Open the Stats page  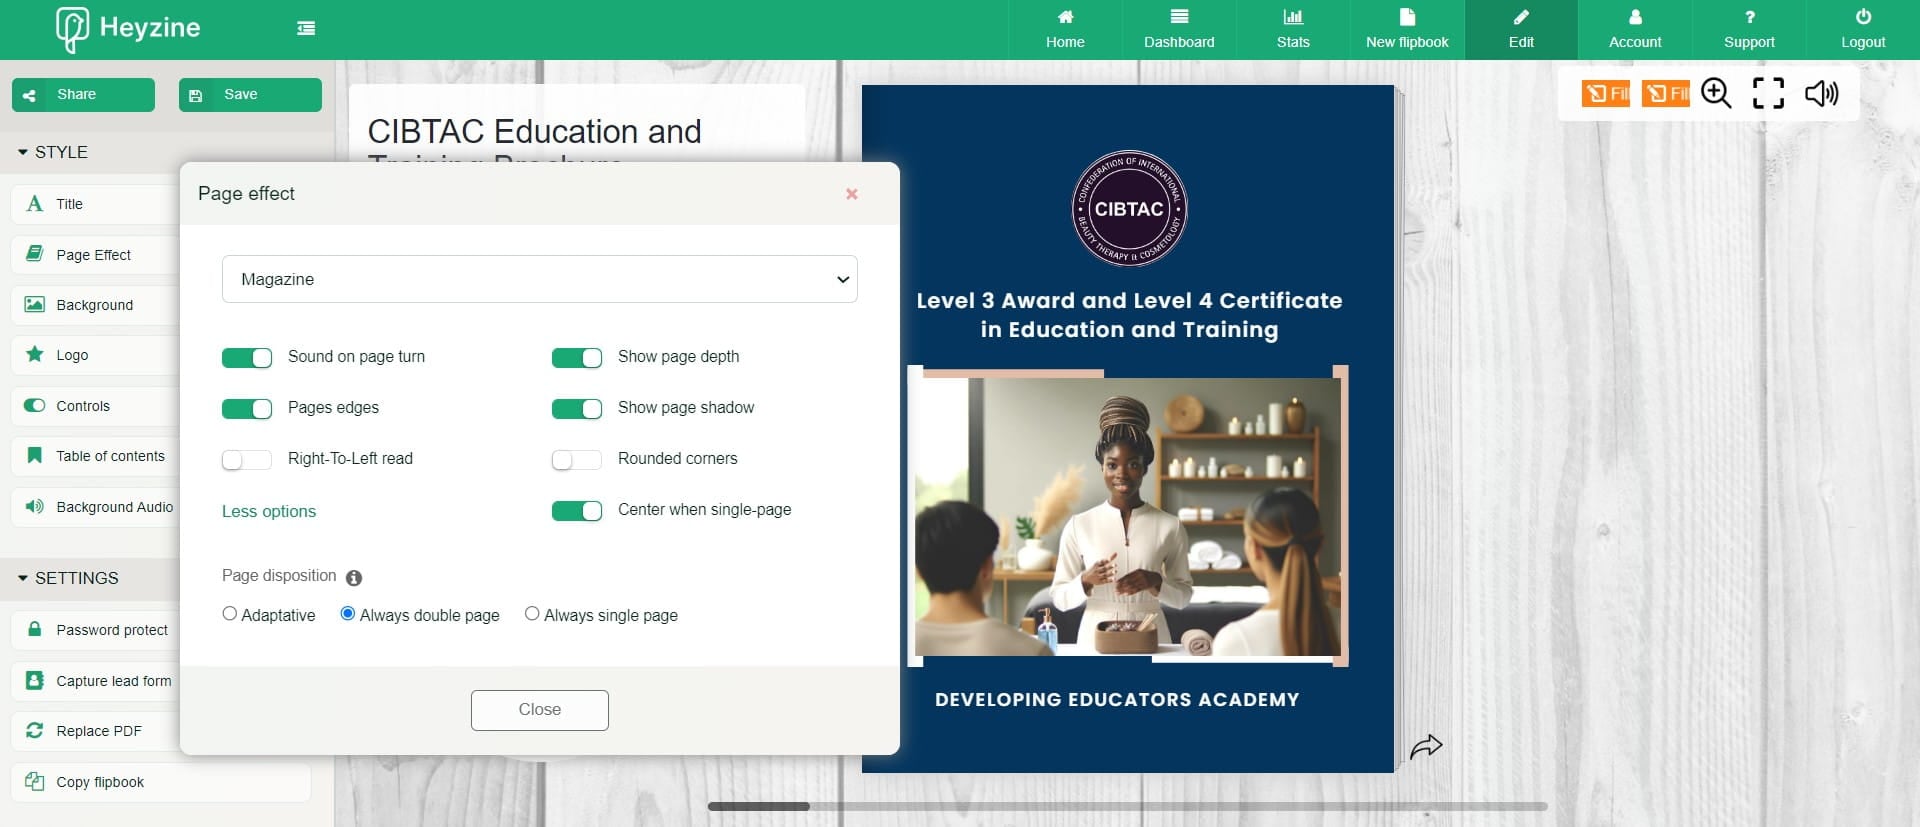(1292, 29)
